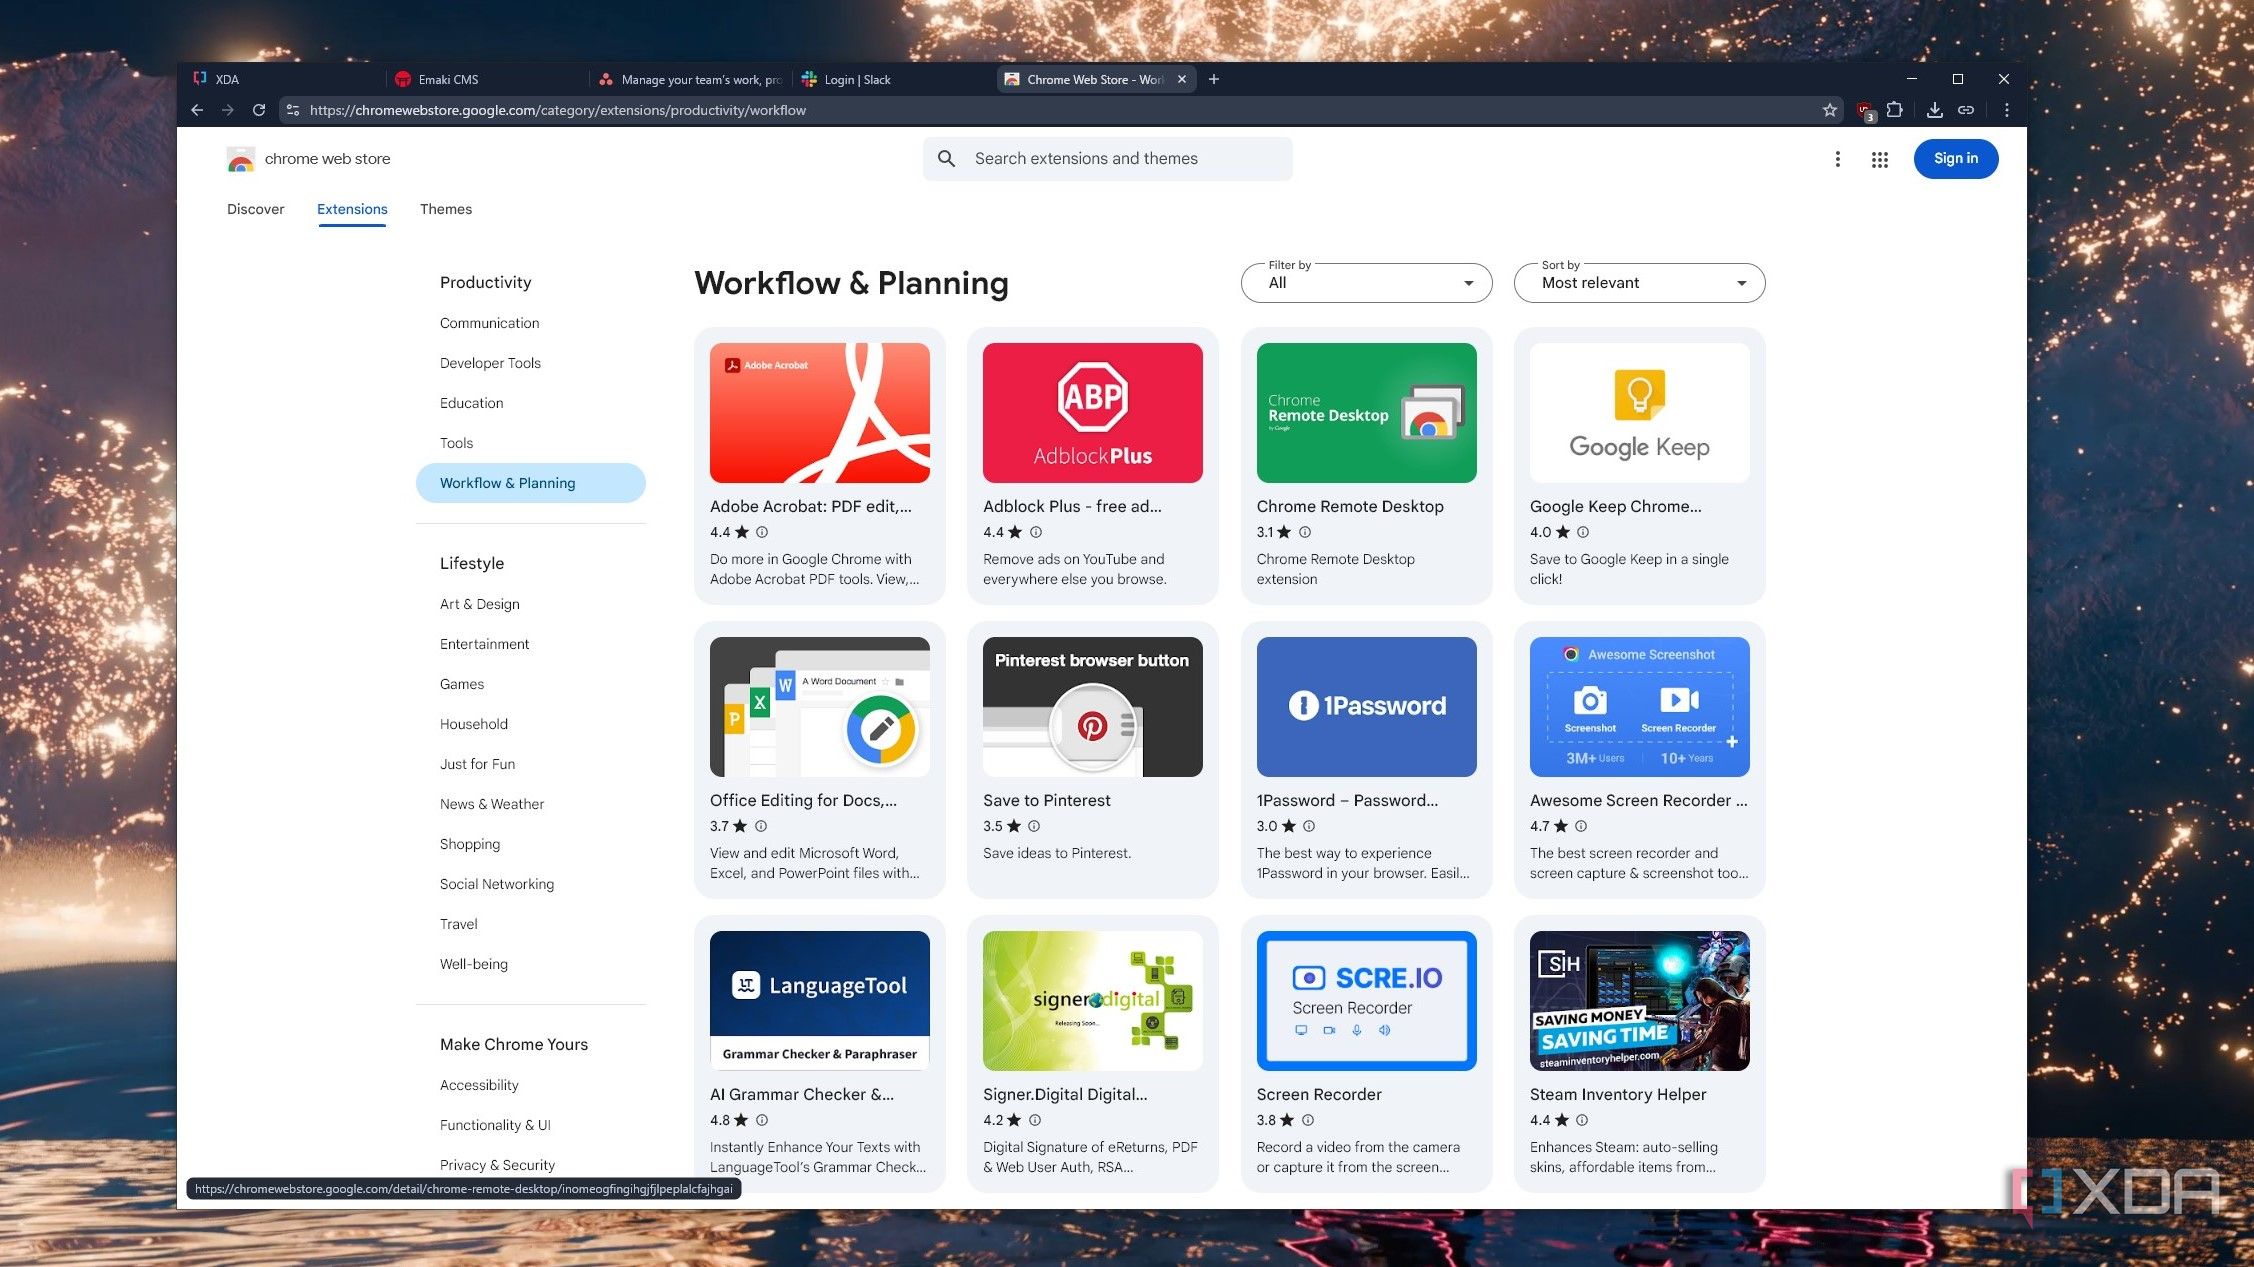Click the rating info icon under Adobe Acrobat
2254x1267 pixels.
762,532
